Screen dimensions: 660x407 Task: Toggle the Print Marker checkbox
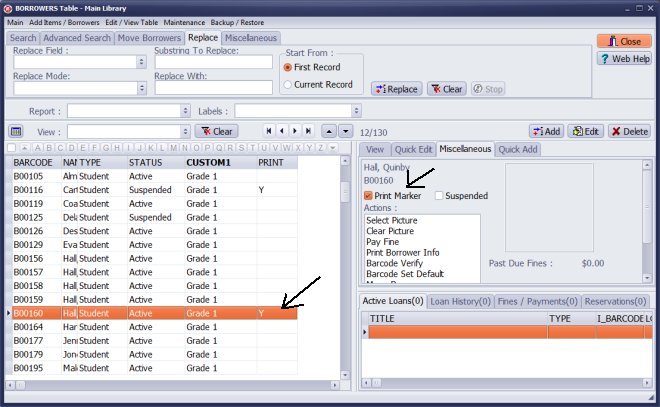click(369, 196)
